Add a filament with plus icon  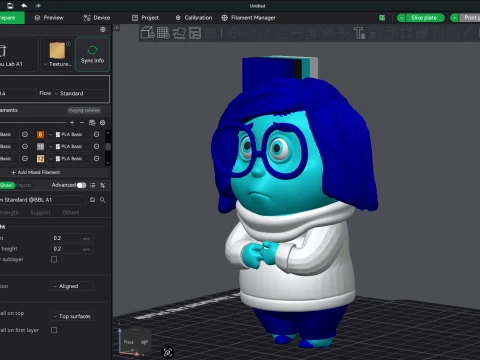(x=72, y=123)
